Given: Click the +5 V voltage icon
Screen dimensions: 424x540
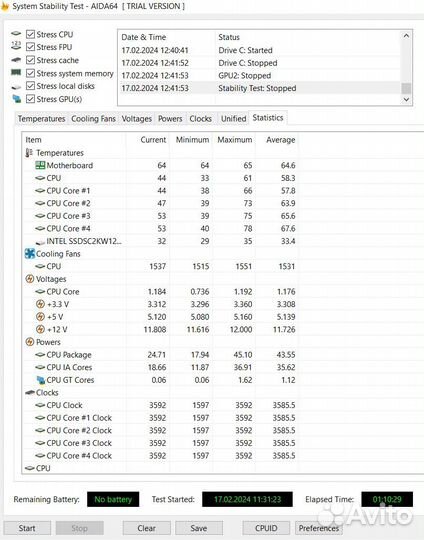Looking at the screenshot, I should pyautogui.click(x=40, y=317).
